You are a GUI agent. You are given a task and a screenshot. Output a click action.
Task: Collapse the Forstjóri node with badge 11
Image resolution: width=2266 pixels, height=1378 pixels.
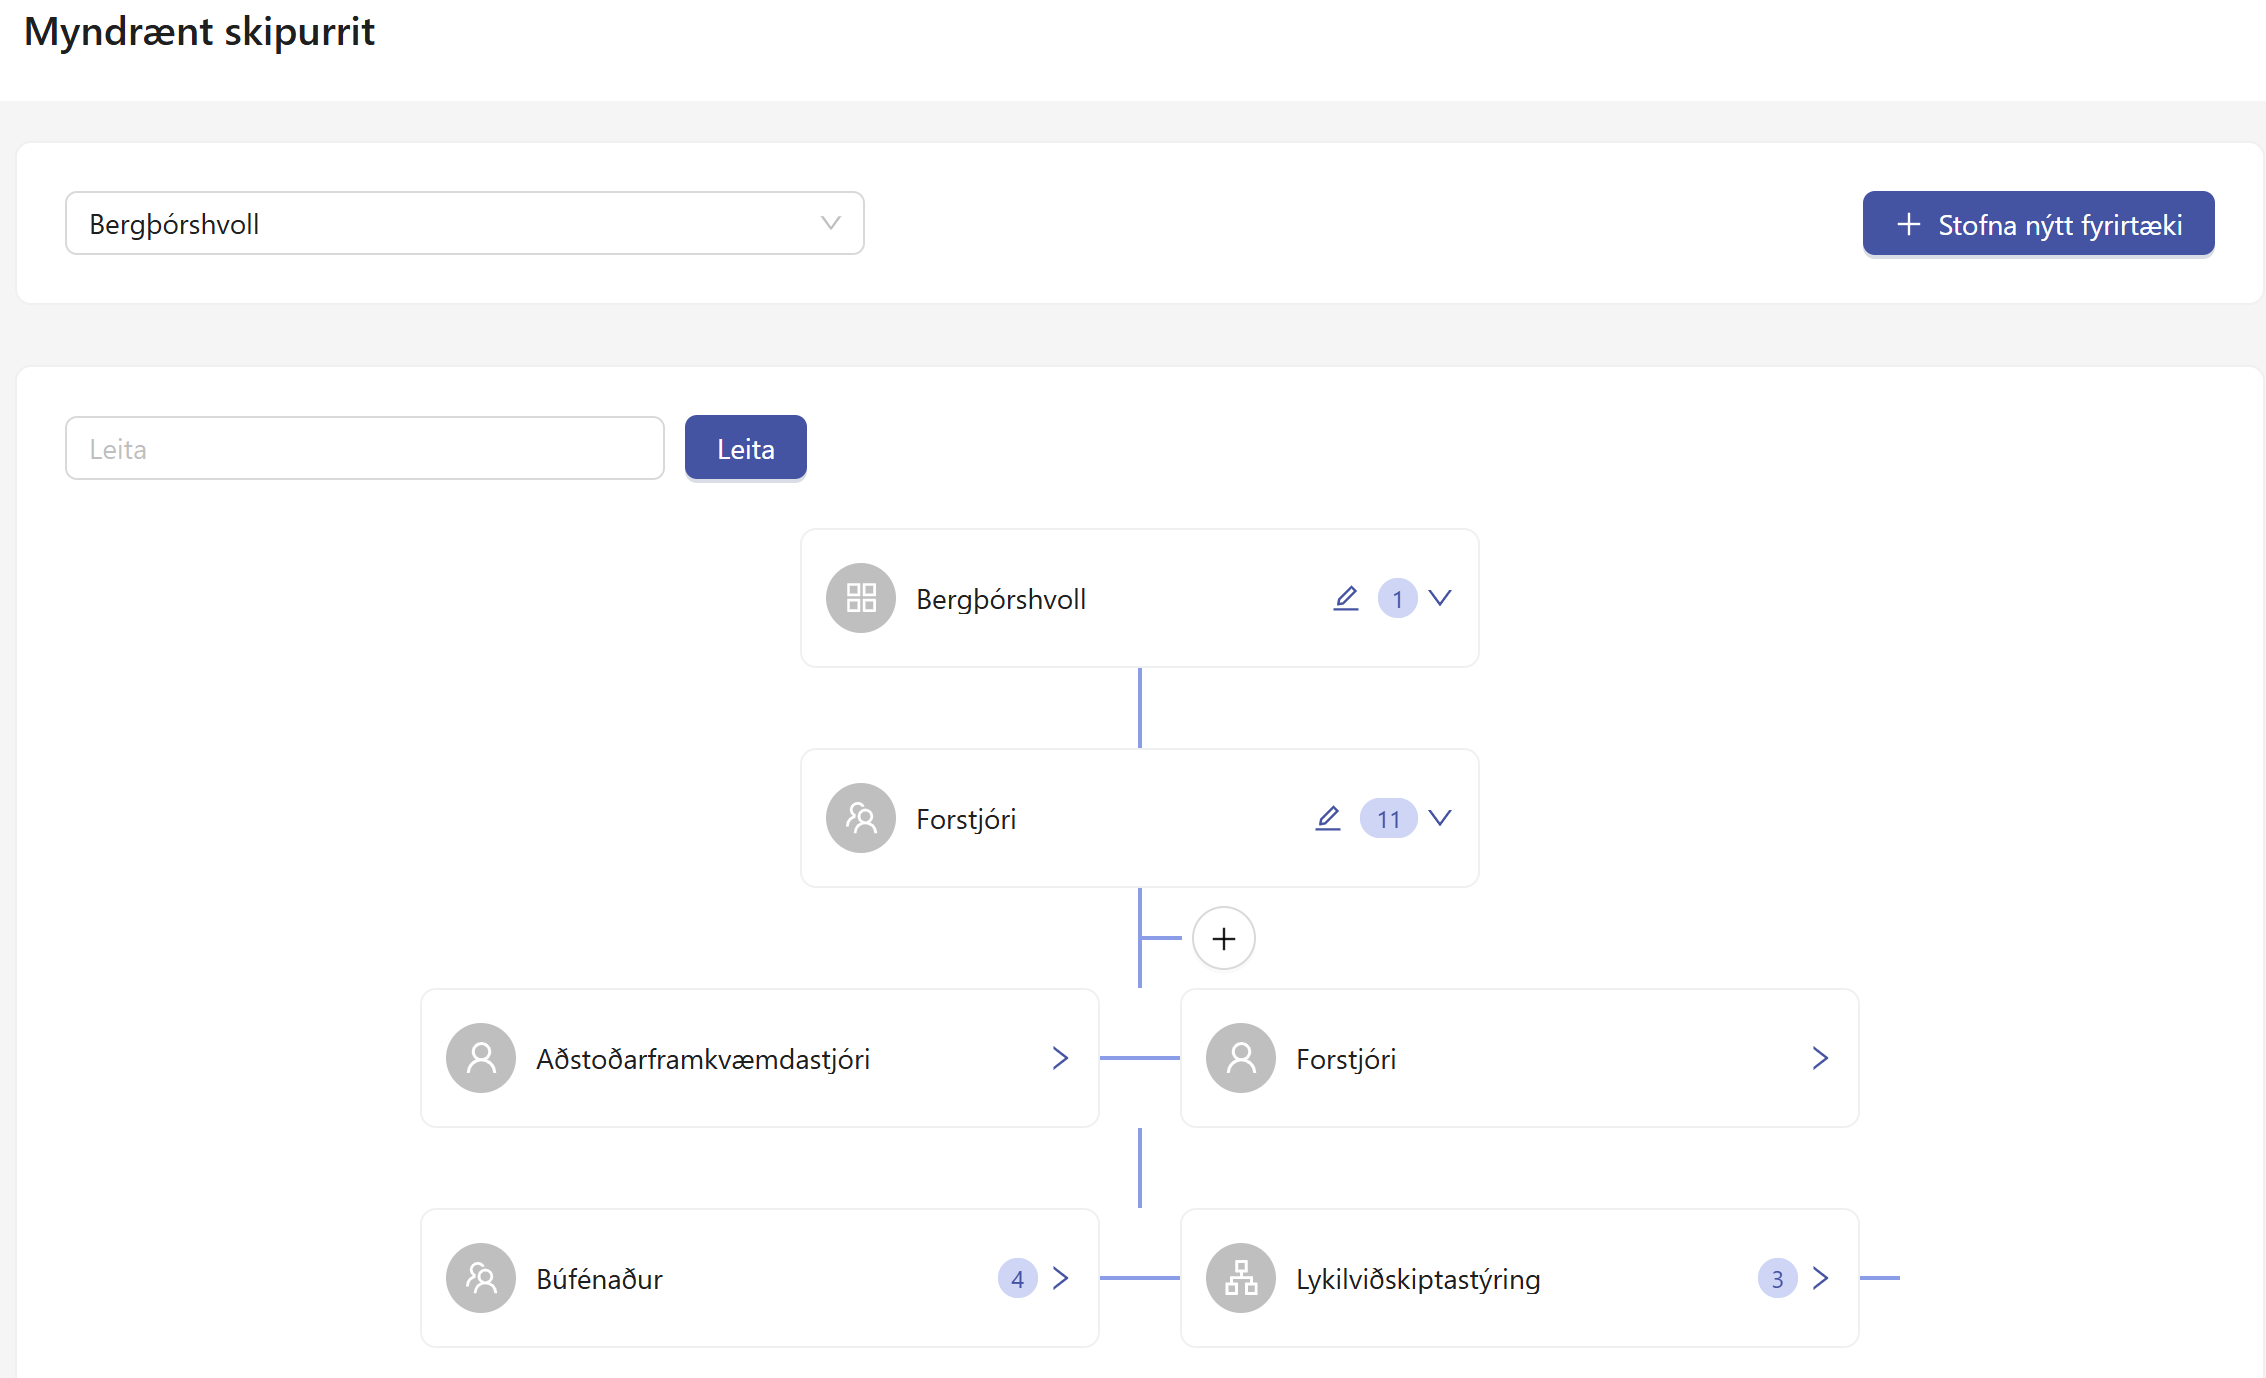(1439, 818)
